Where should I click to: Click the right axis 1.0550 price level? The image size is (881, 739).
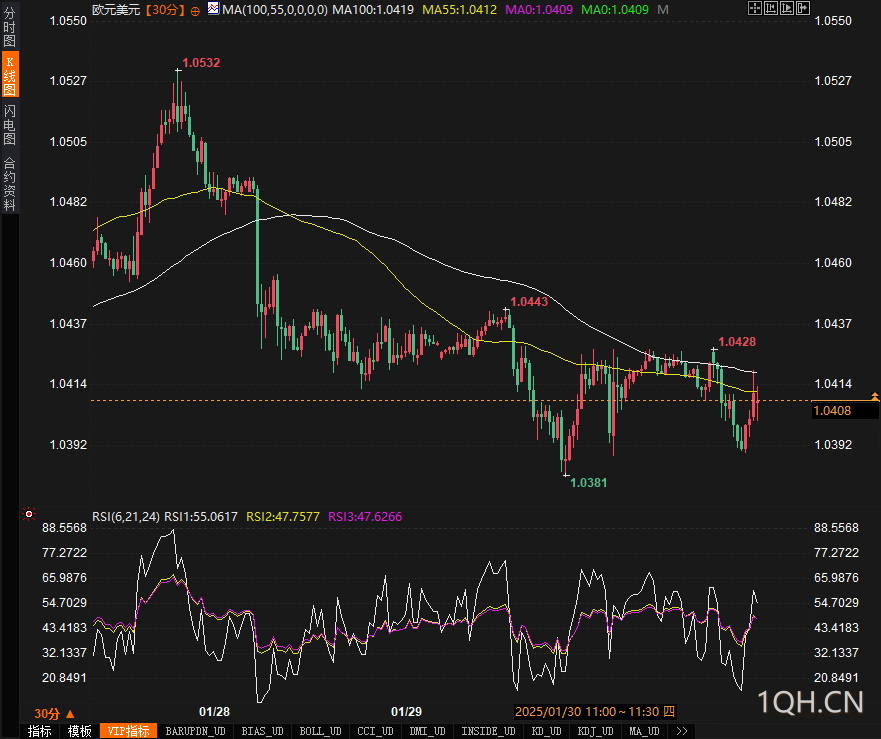point(833,21)
